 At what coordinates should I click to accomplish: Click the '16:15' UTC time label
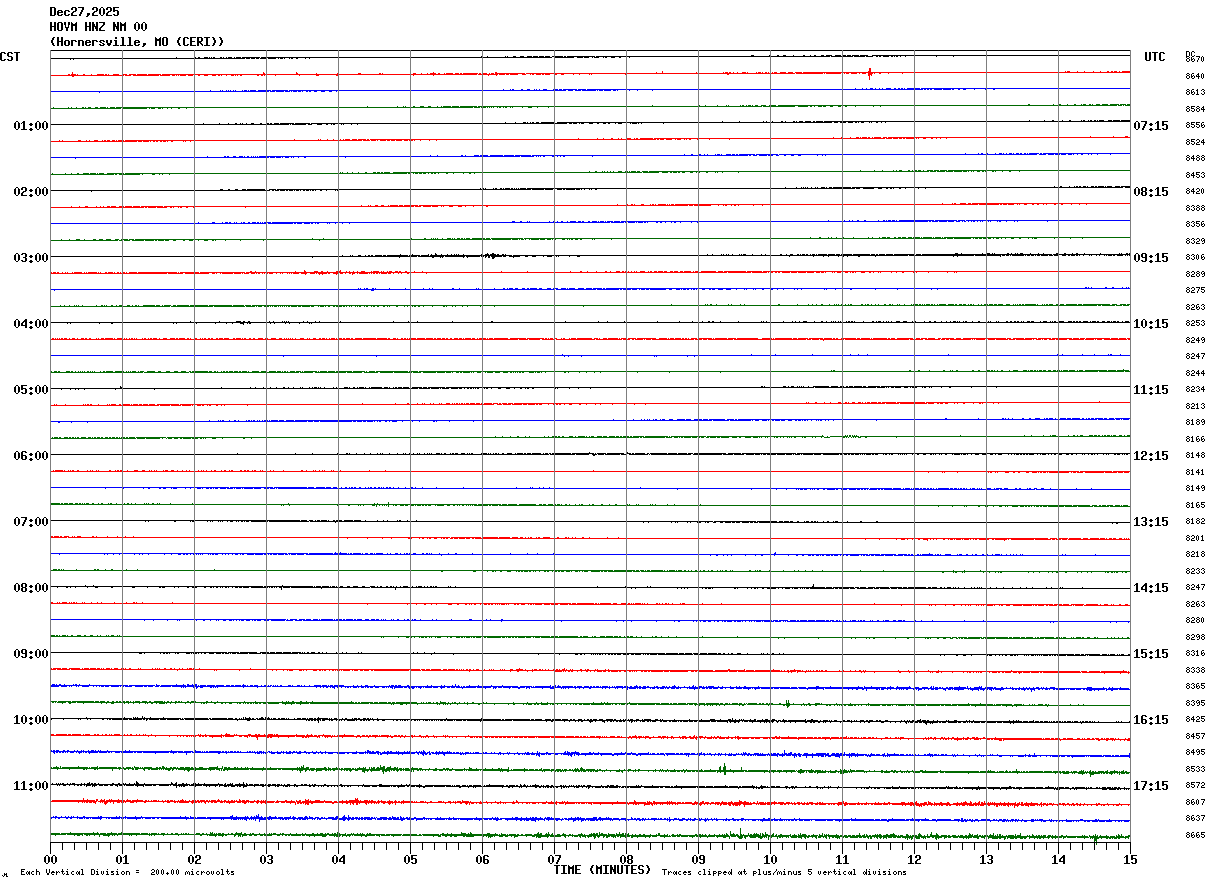coord(1151,720)
